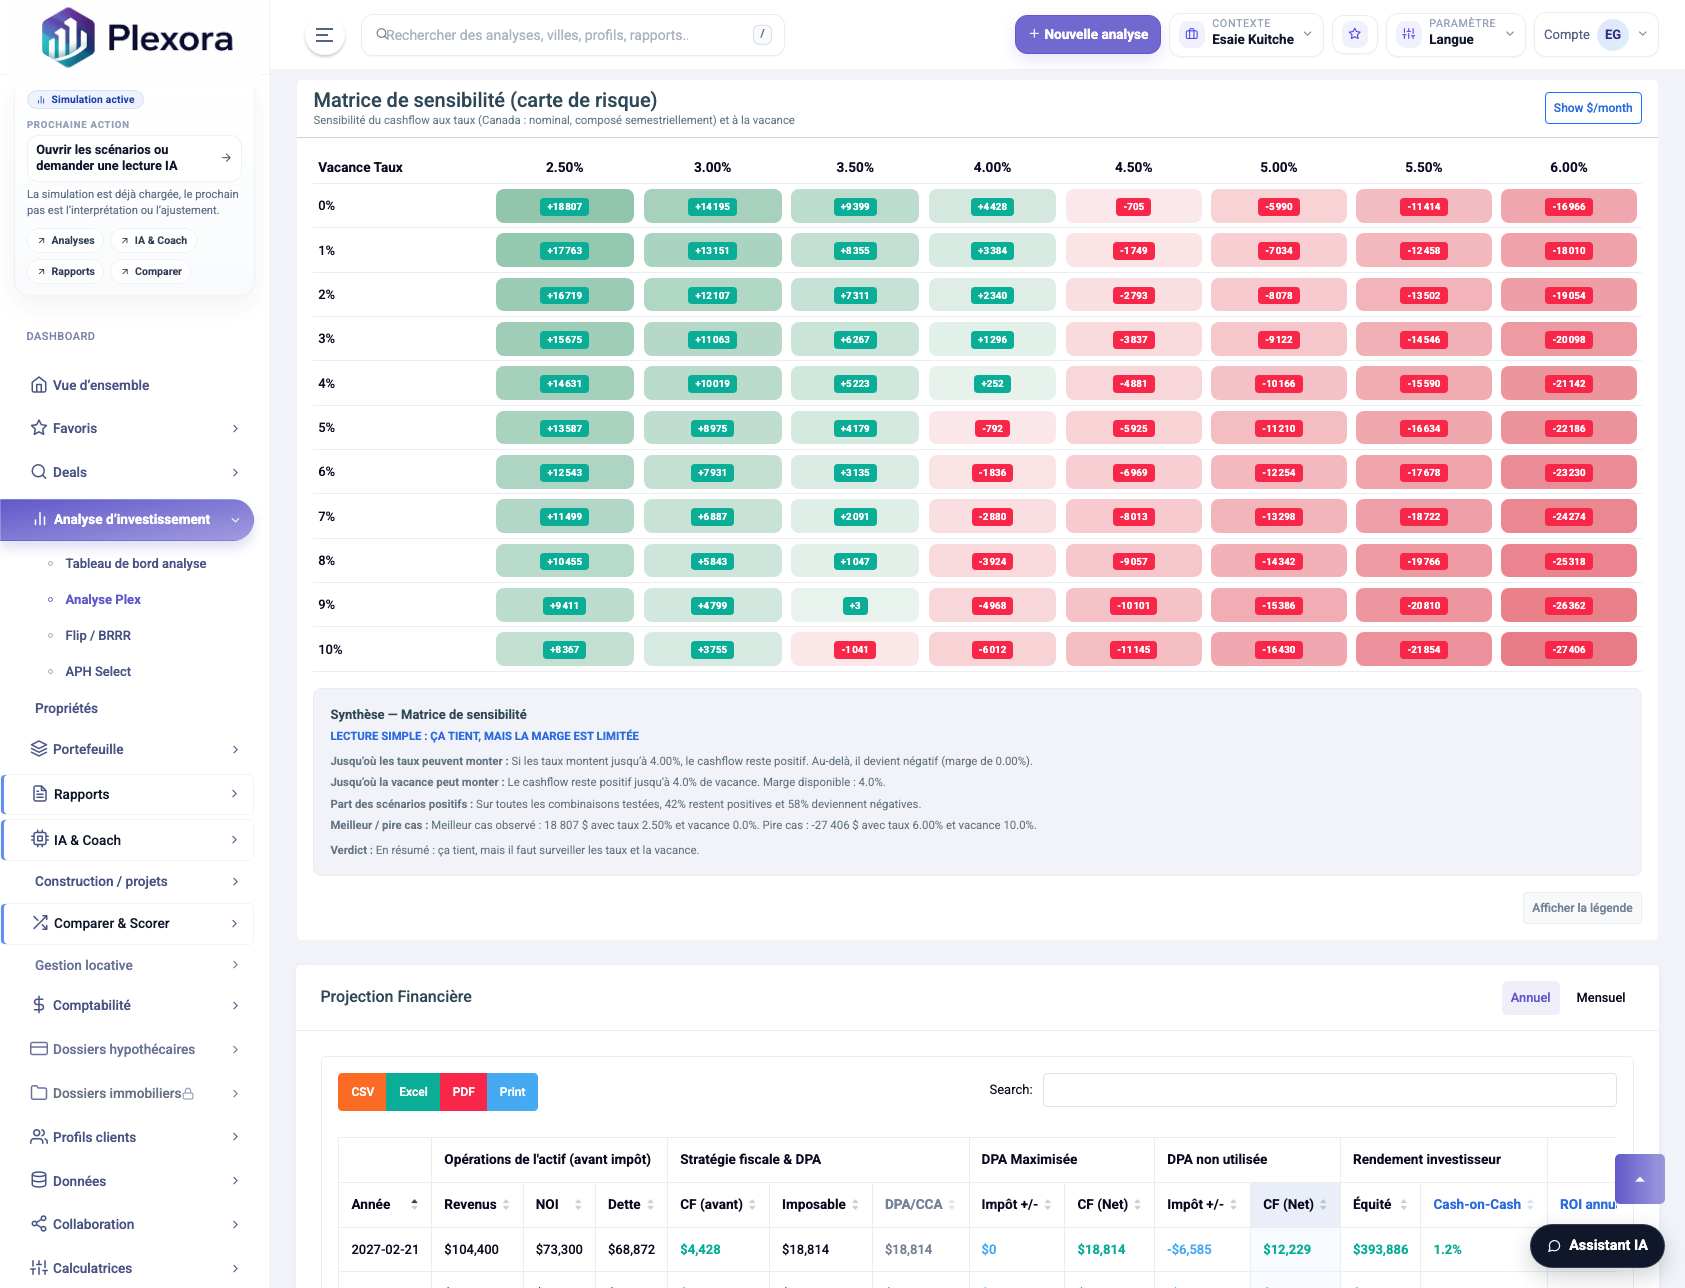Click the Dossiers immobiliers lock icon
The width and height of the screenshot is (1685, 1288).
point(188,1093)
